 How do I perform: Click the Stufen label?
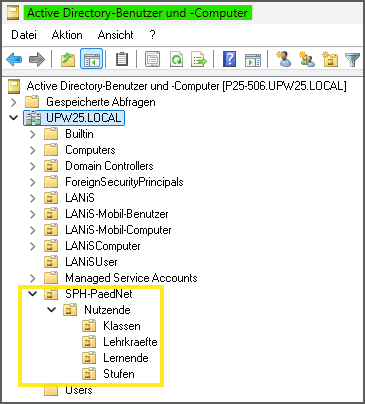pos(119,374)
